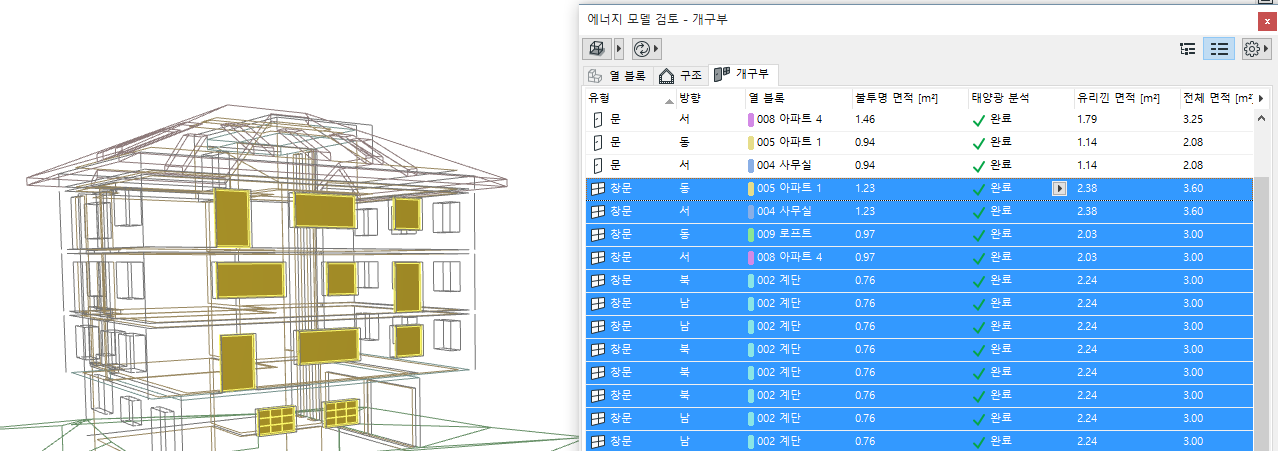Image resolution: width=1278 pixels, height=451 pixels.
Task: Sort by the 유형 column header
Action: (x=630, y=98)
